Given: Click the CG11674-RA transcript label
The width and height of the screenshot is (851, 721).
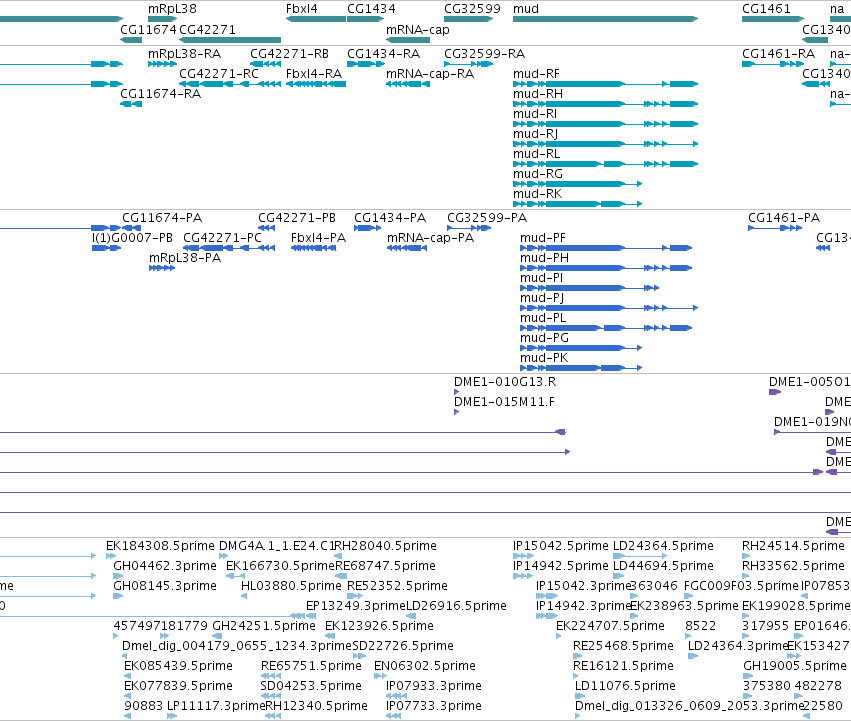Looking at the screenshot, I should pos(161,93).
